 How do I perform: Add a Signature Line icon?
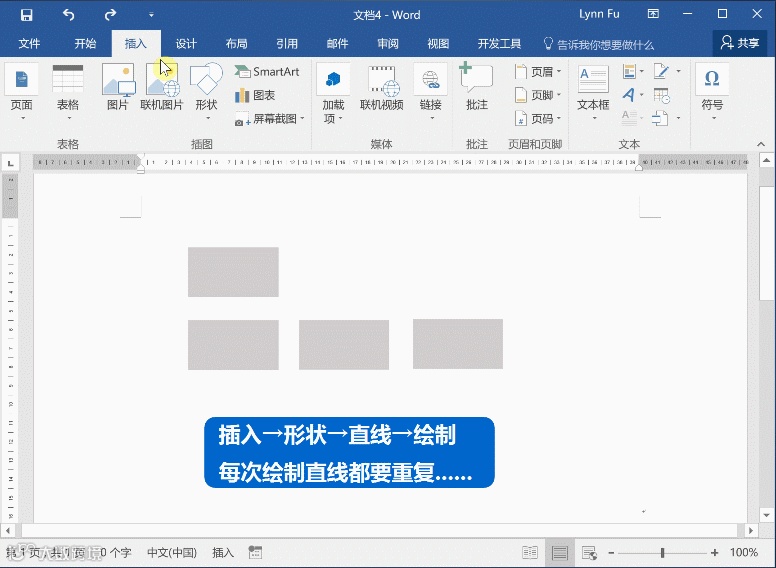(662, 71)
